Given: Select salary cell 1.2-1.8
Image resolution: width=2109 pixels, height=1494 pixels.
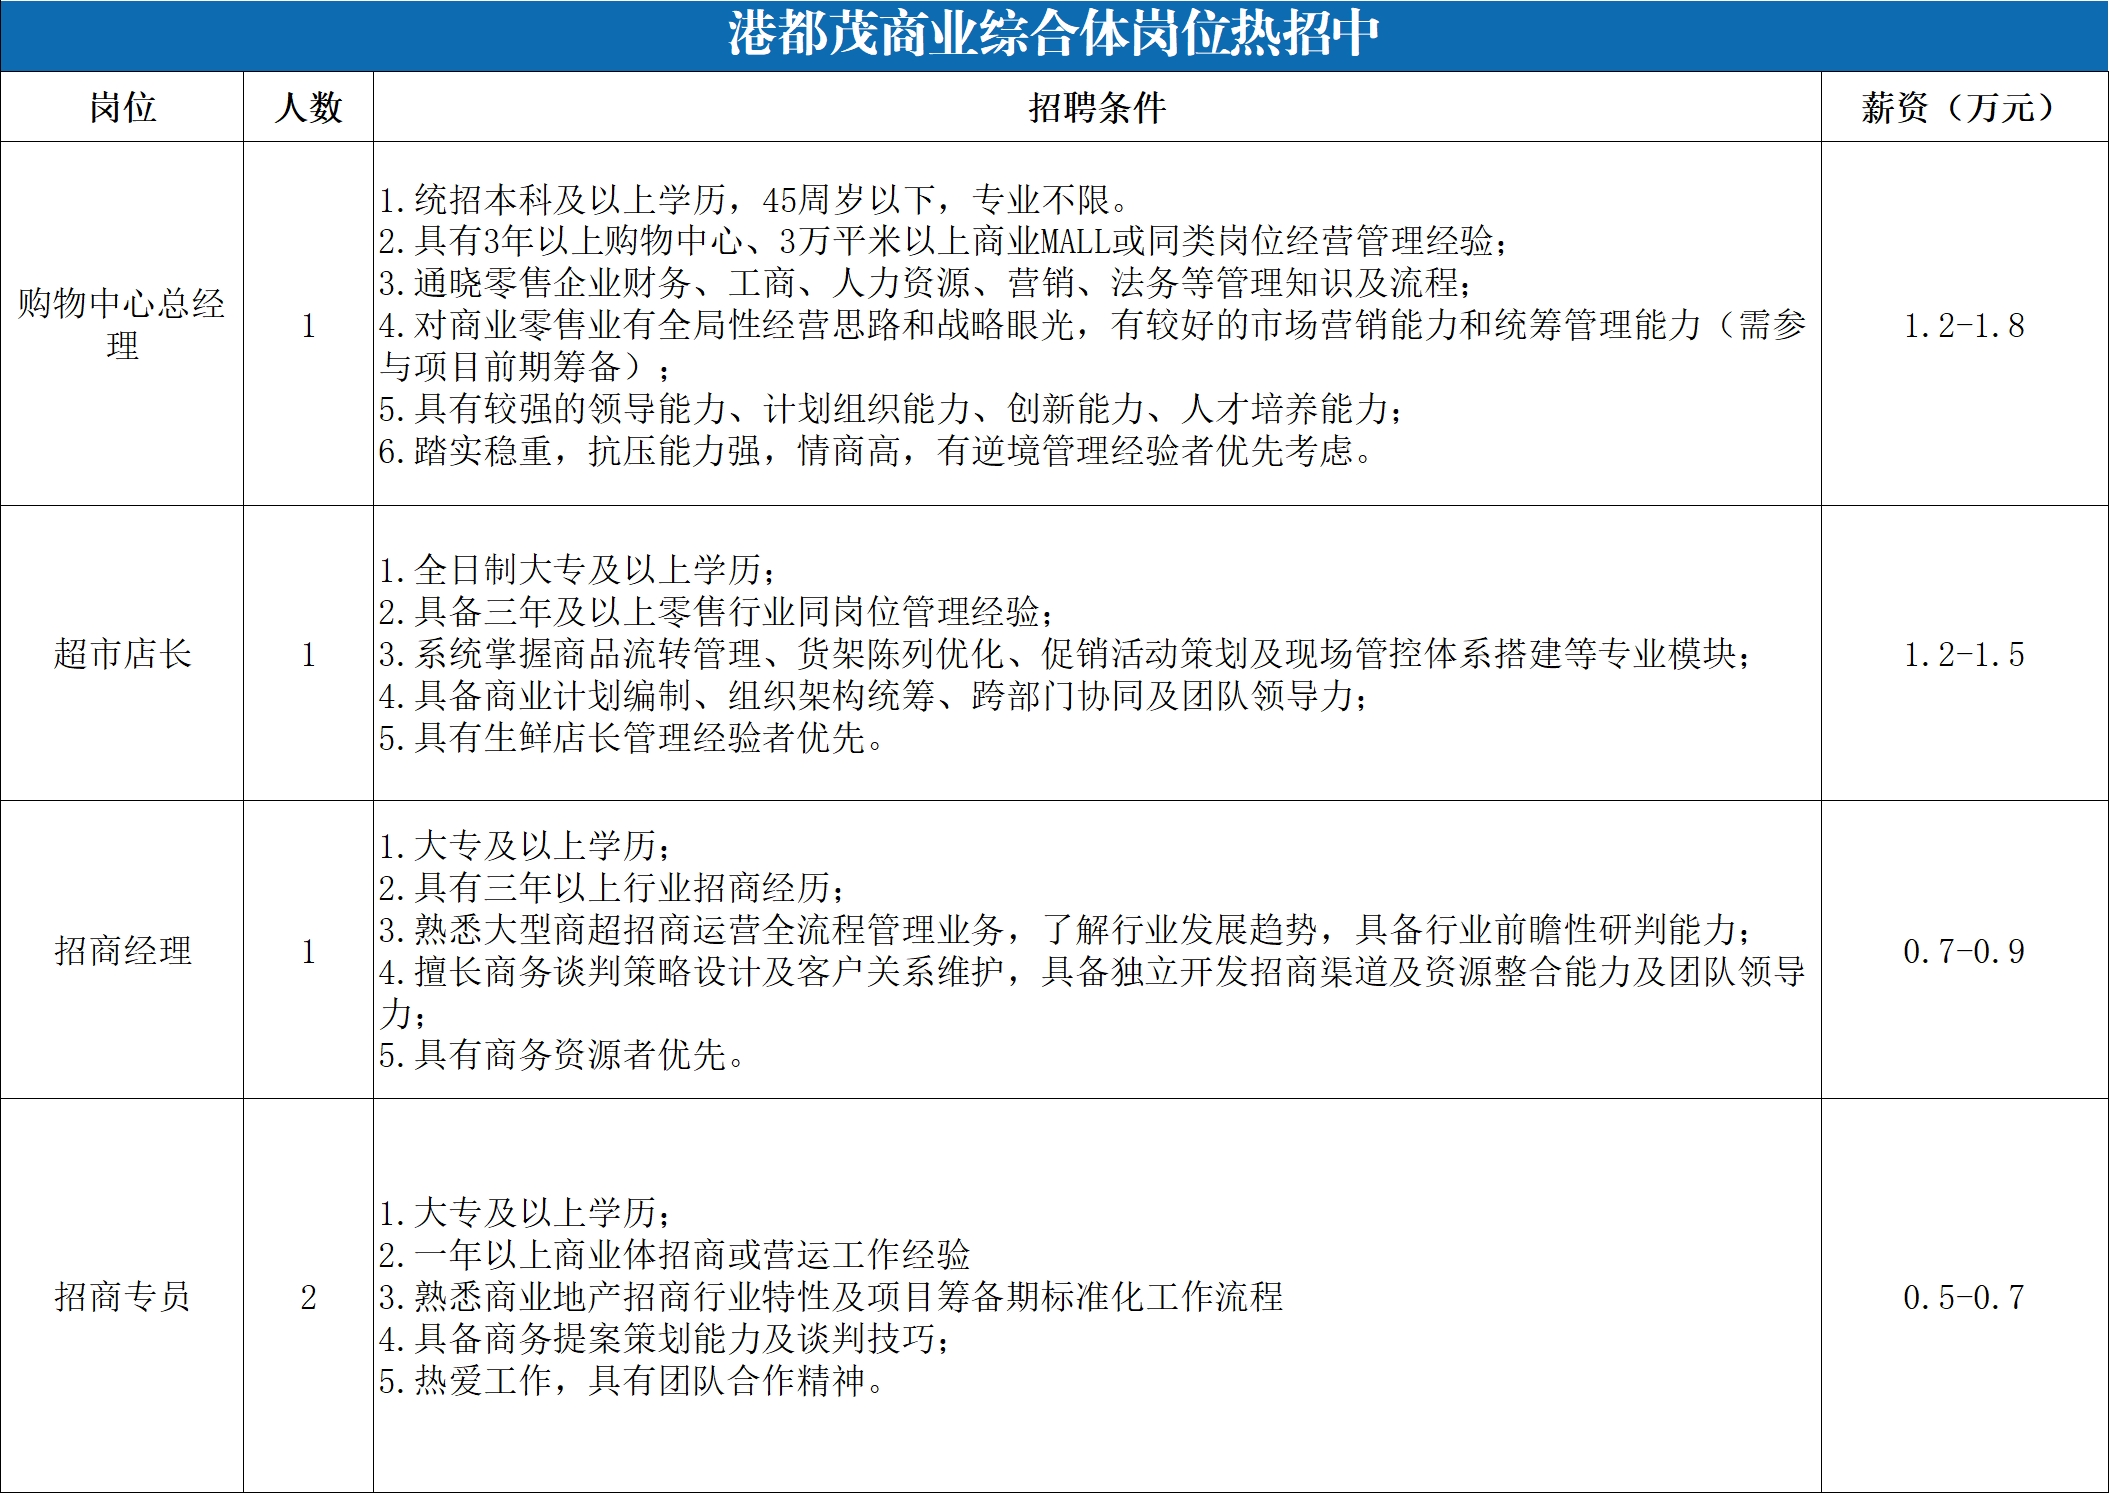Looking at the screenshot, I should tap(1964, 325).
